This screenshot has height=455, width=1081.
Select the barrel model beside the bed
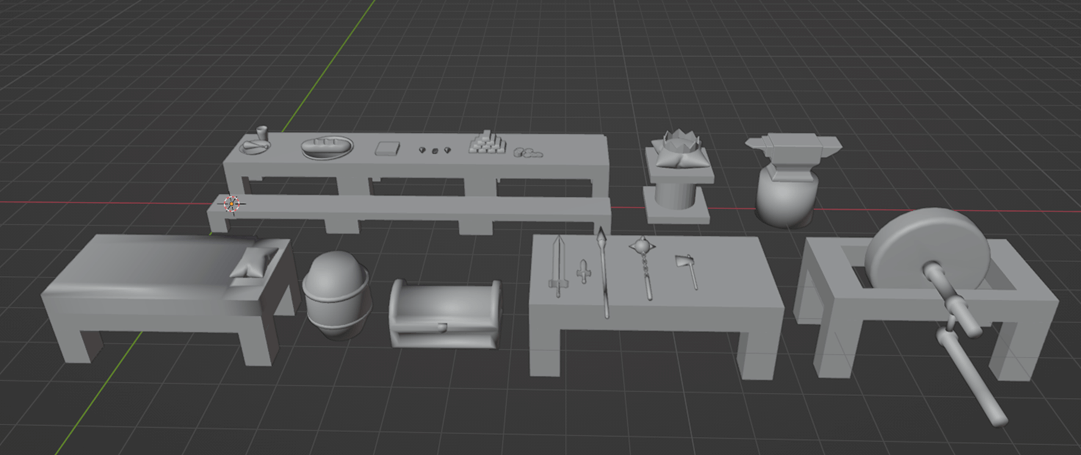coord(336,295)
